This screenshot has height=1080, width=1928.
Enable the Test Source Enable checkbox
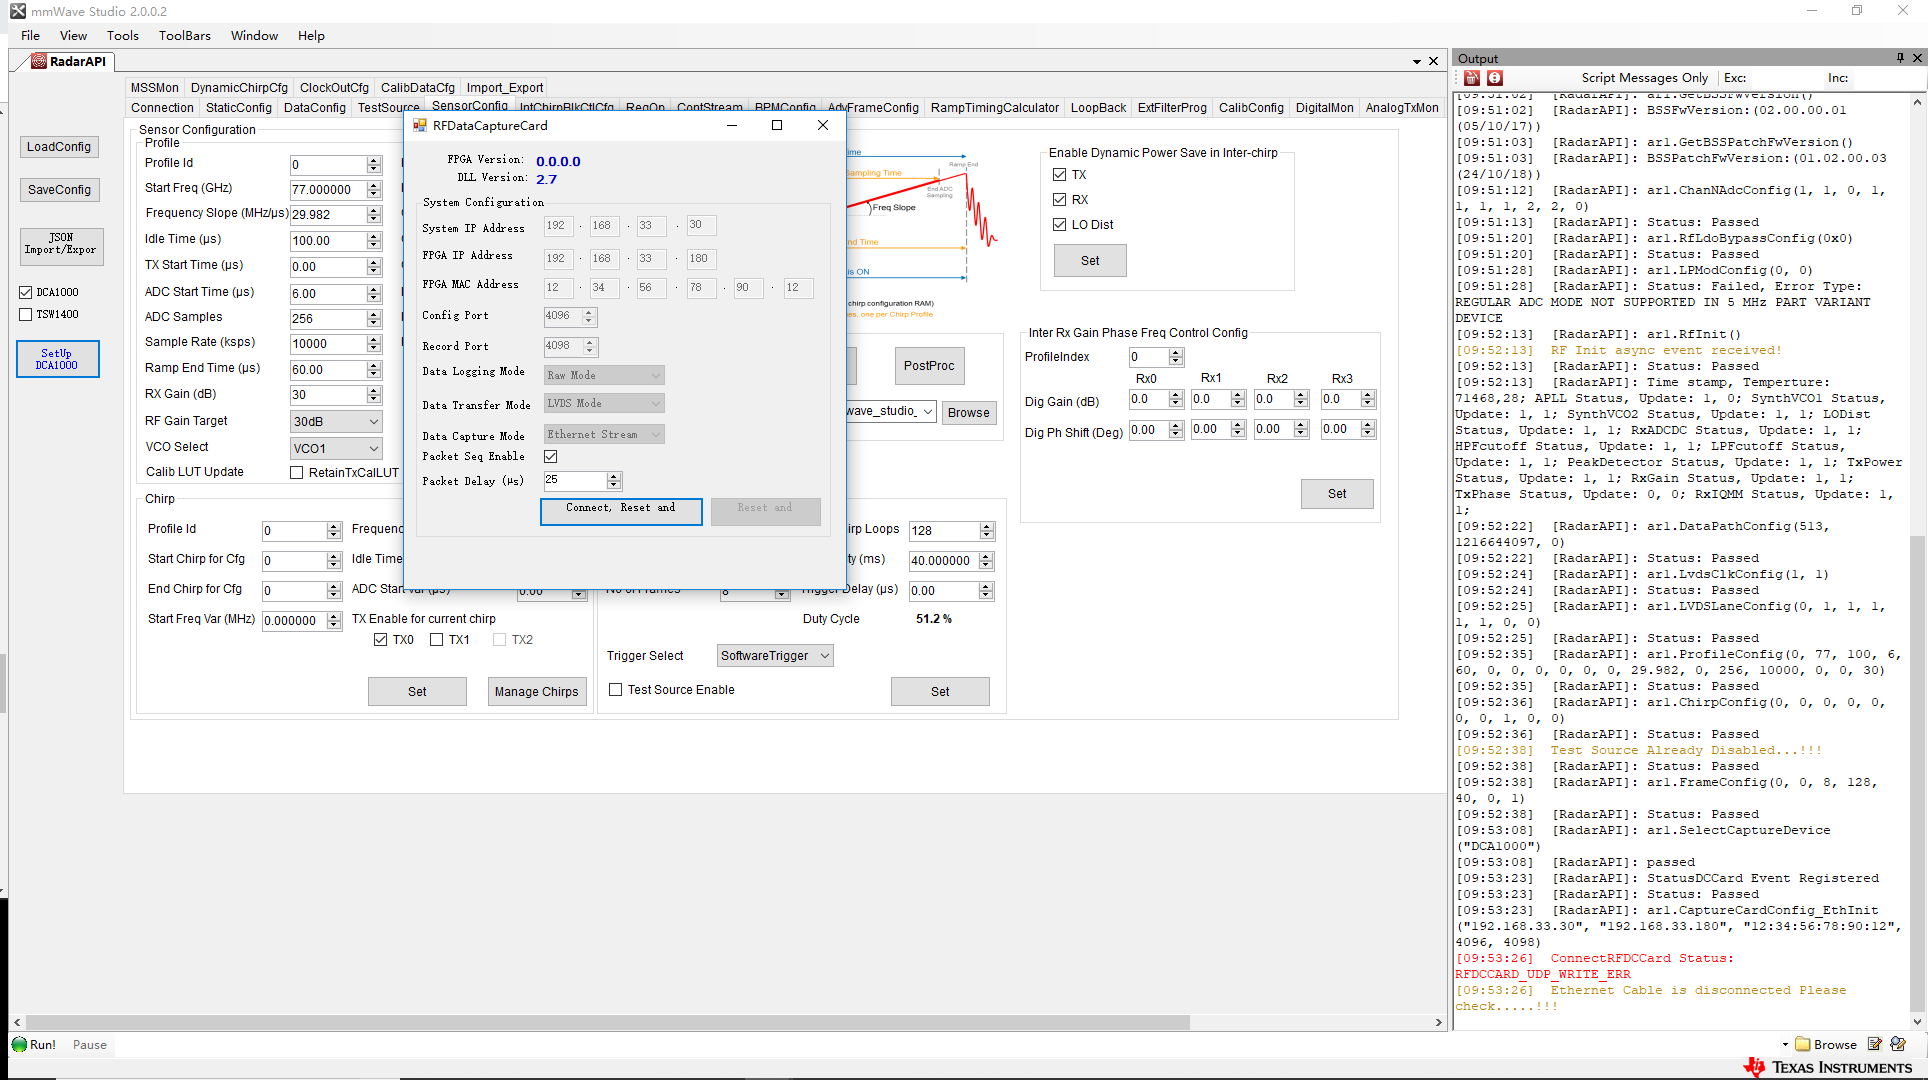(616, 690)
